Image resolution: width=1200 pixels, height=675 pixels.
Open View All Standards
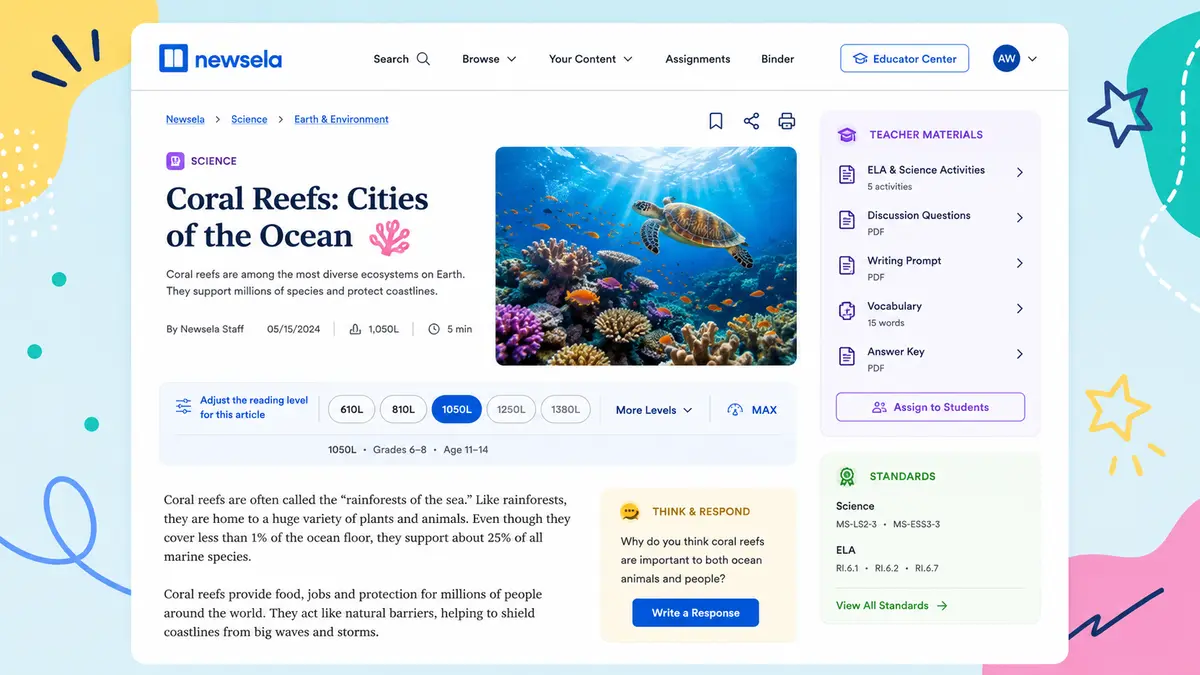click(x=892, y=606)
